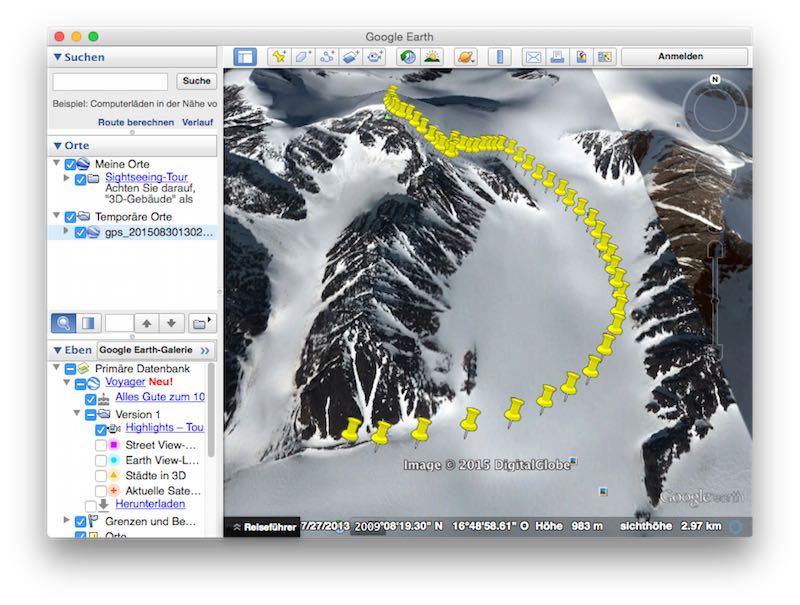Viewport: 800px width, 605px height.
Task: Focus the search text field
Action: coord(110,81)
